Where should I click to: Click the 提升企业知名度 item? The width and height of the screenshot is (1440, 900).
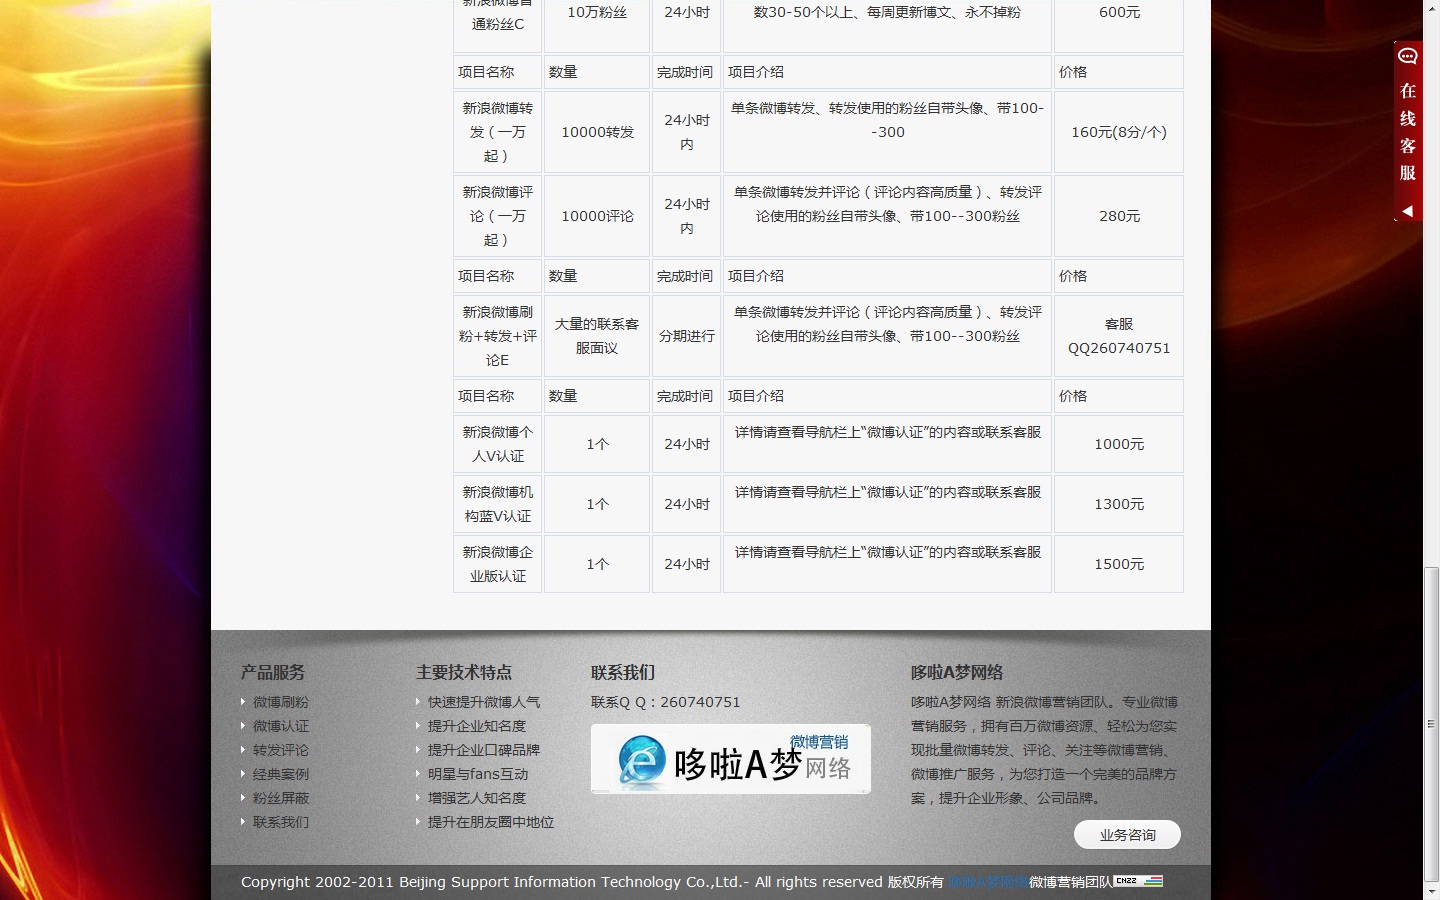477,726
